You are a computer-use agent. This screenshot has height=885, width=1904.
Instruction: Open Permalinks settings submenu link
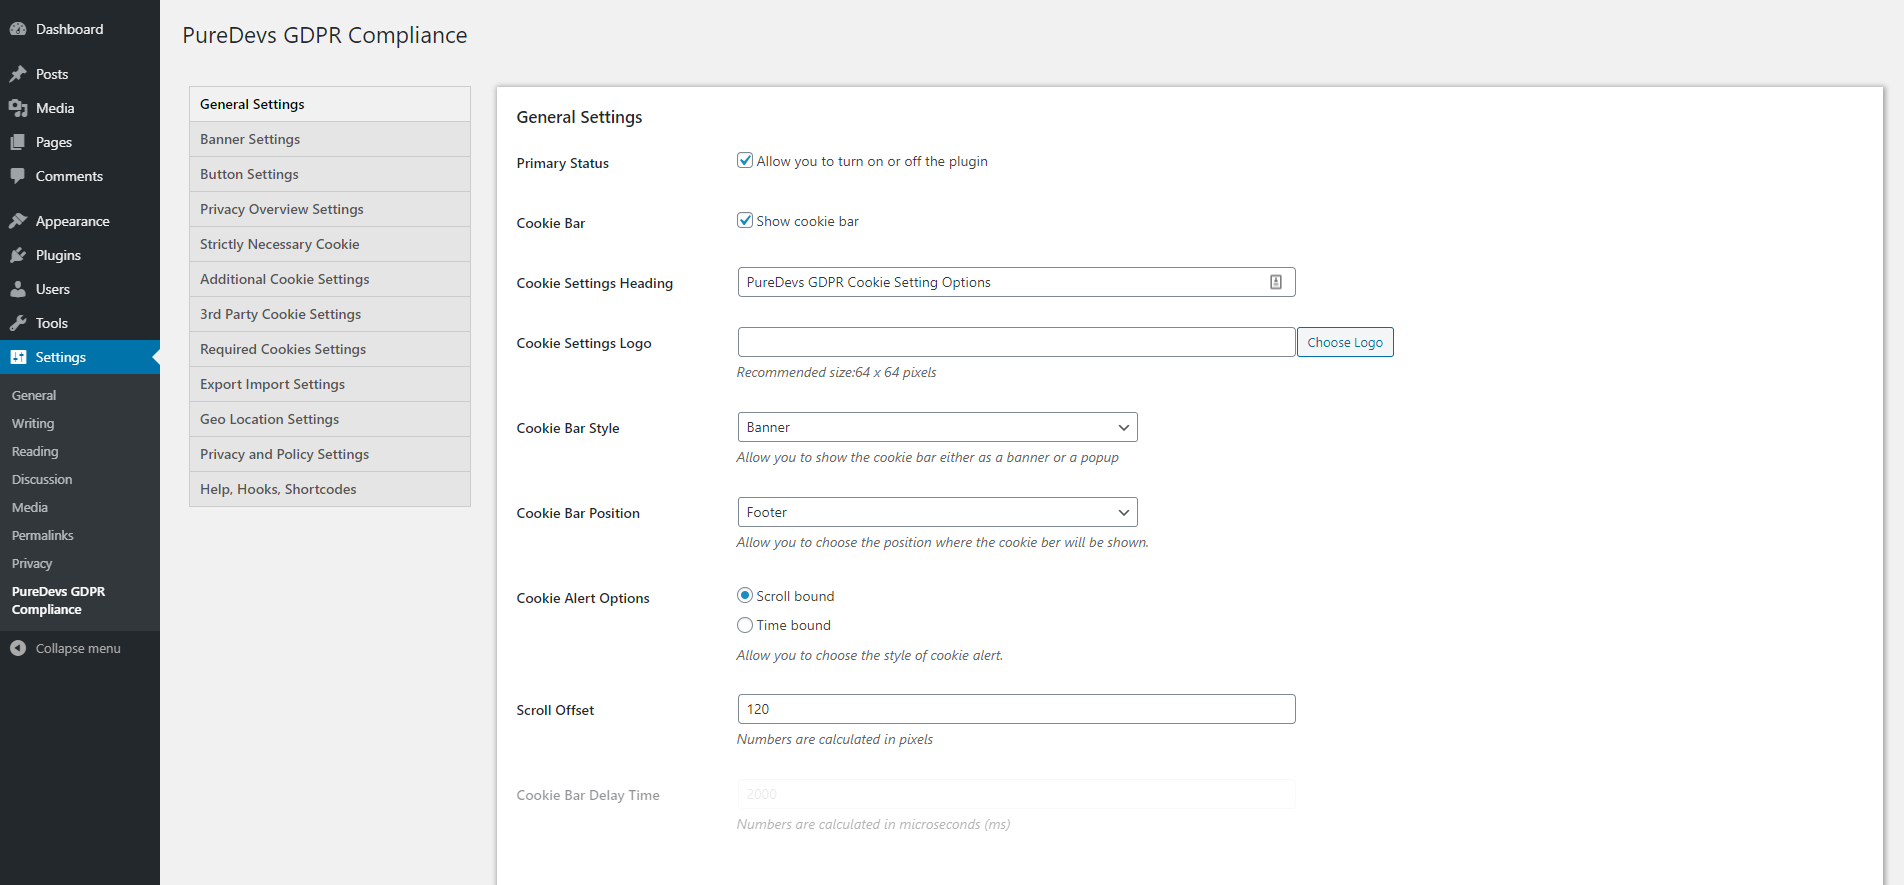(43, 535)
